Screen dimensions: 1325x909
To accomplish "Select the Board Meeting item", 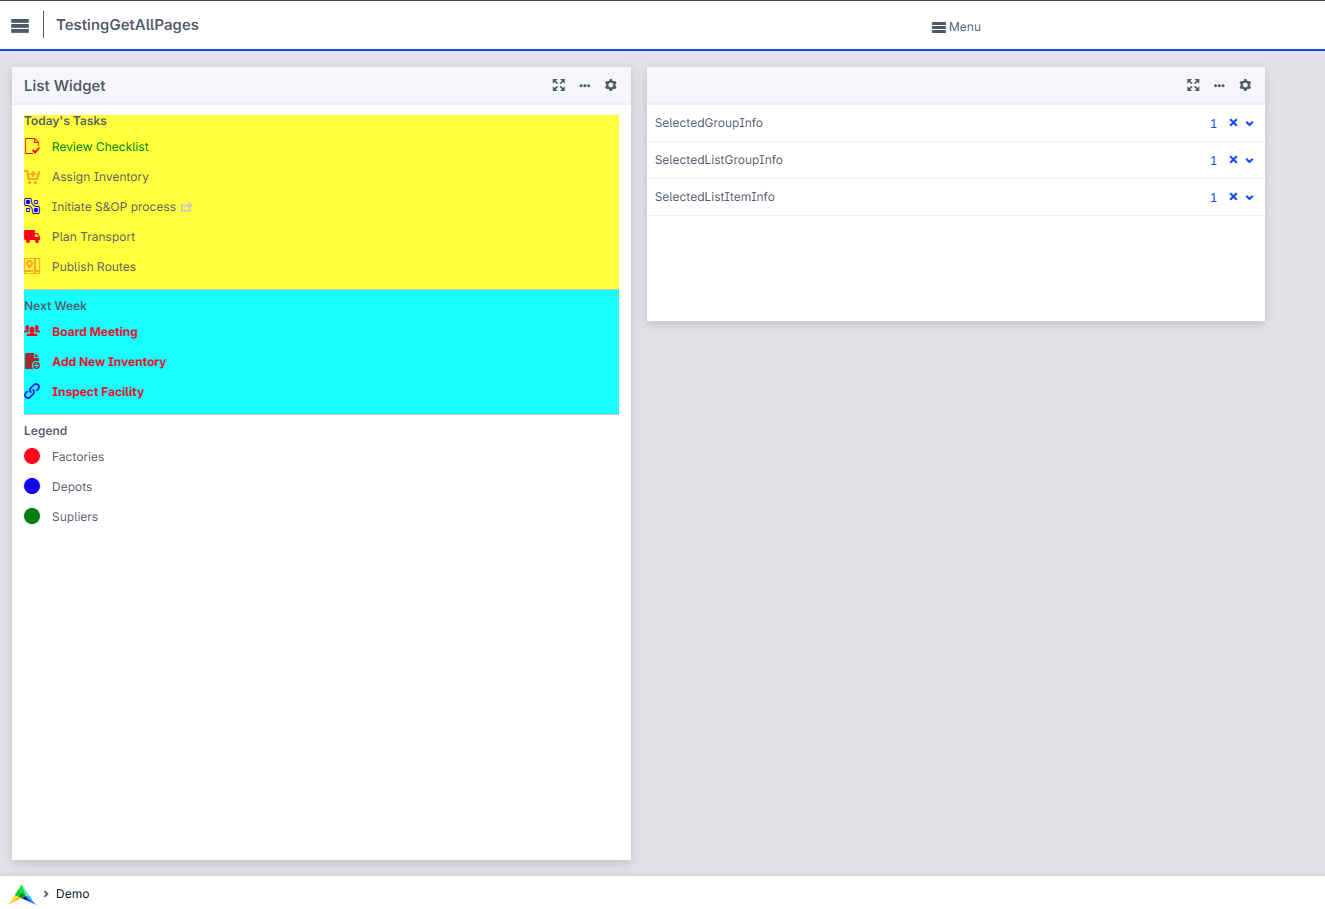I will point(95,332).
